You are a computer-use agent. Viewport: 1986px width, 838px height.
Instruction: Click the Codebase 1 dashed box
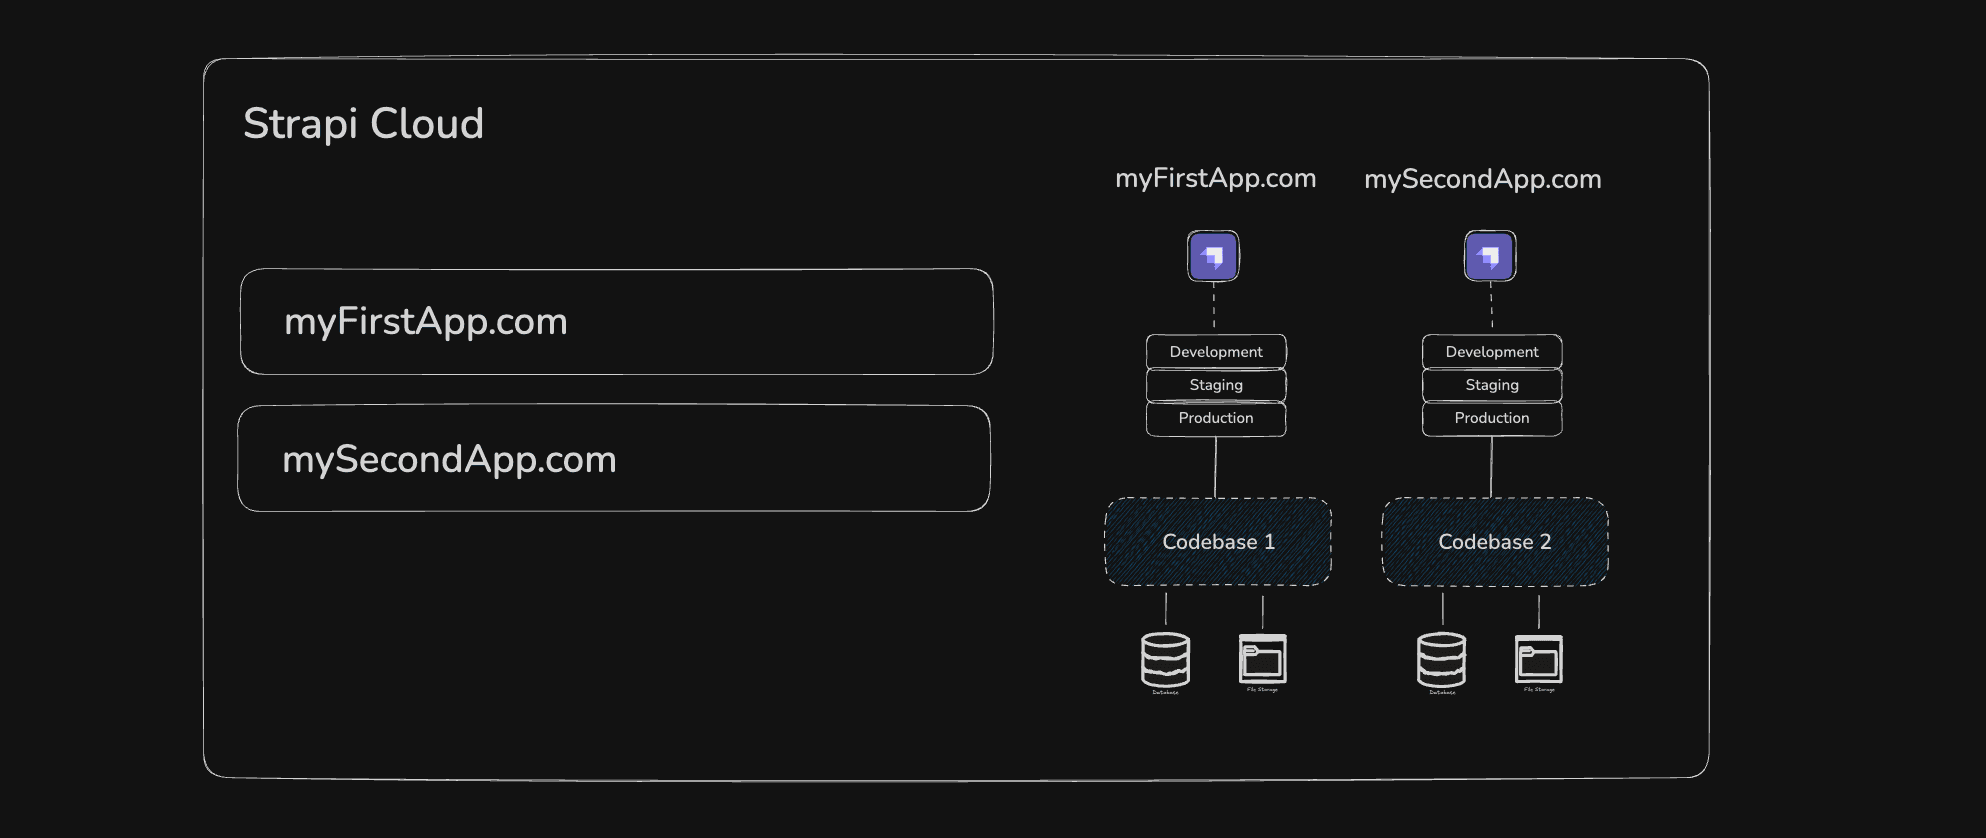click(x=1218, y=542)
